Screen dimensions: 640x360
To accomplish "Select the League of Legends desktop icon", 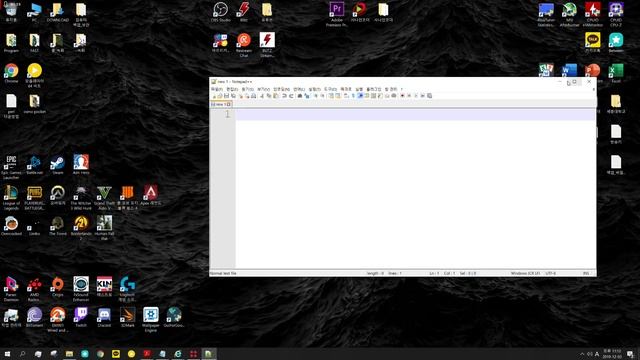I will pos(11,198).
